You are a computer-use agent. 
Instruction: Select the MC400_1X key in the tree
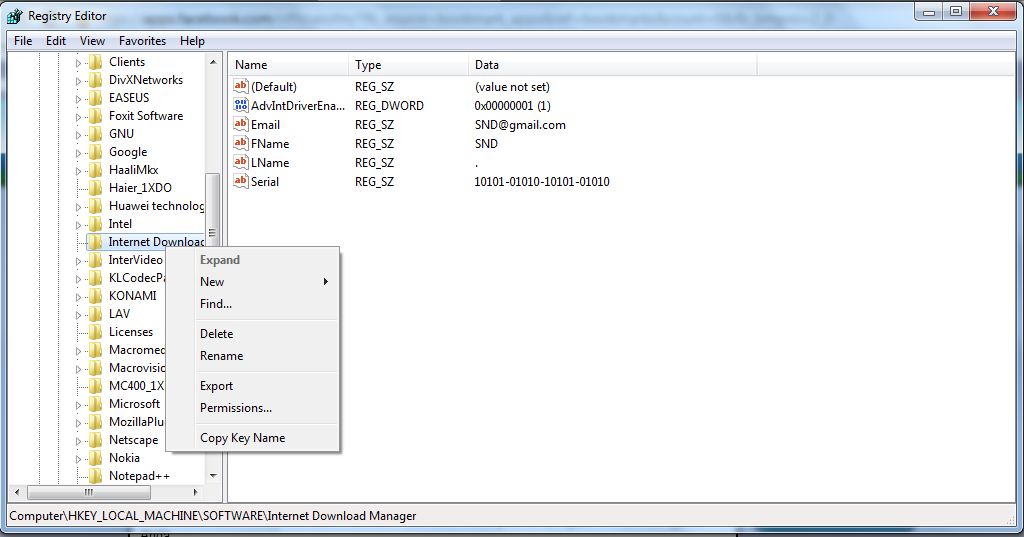click(x=136, y=385)
